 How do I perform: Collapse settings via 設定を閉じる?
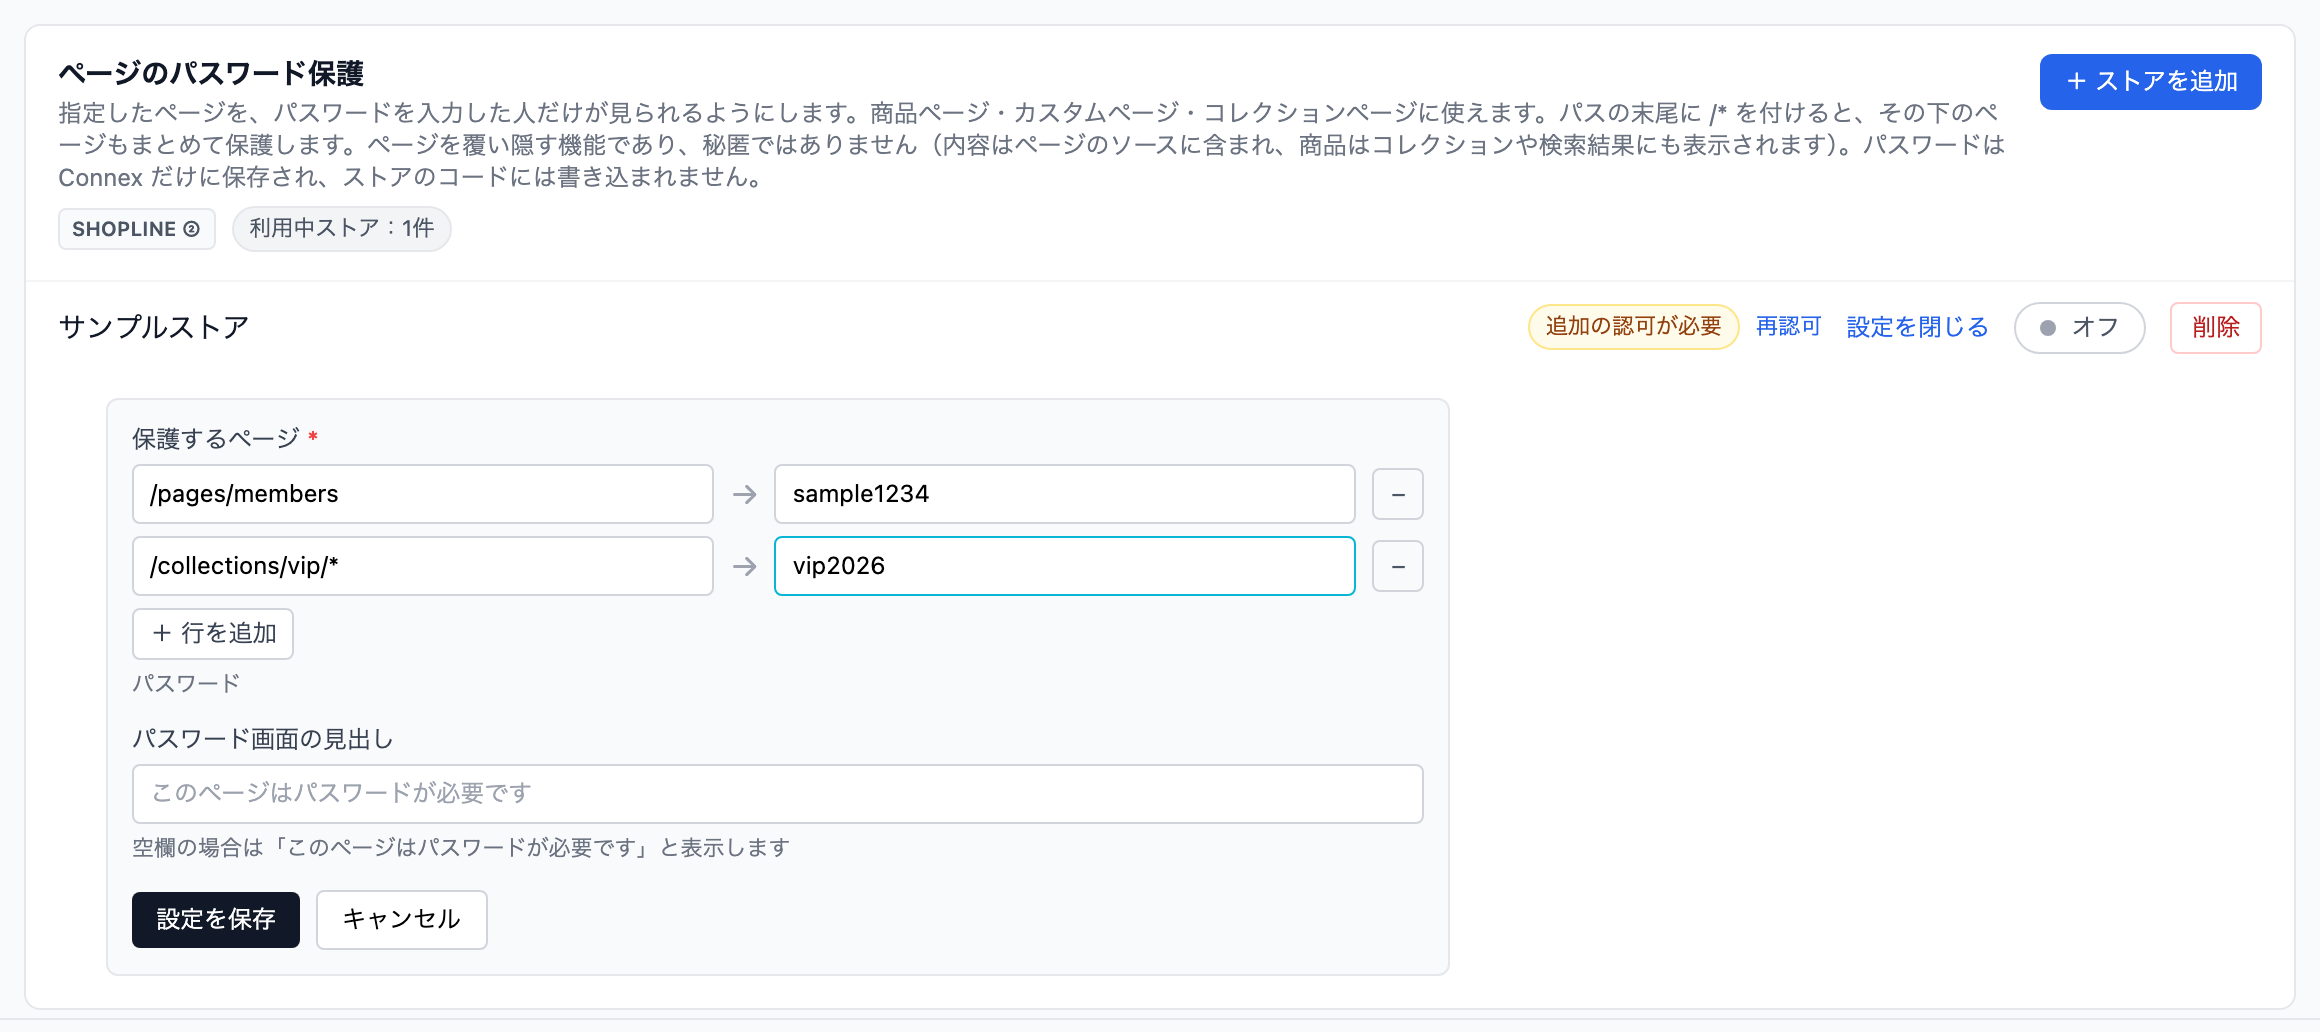click(1917, 327)
